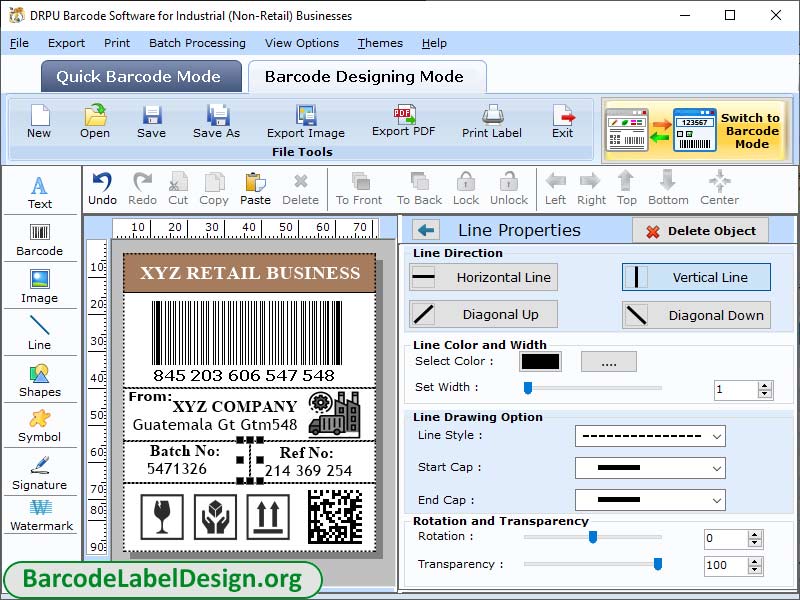Switch to Quick Barcode Mode tab
Viewport: 800px width, 600px height.
point(140,76)
